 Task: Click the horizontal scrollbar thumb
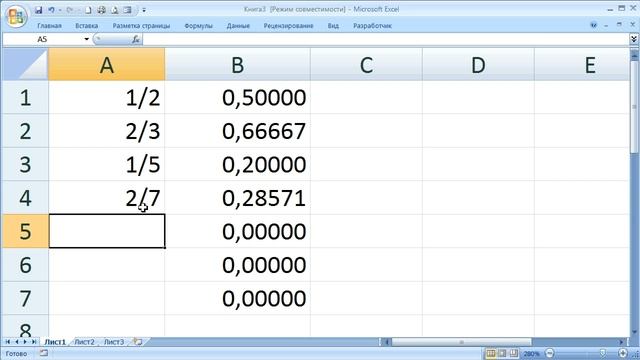462,342
